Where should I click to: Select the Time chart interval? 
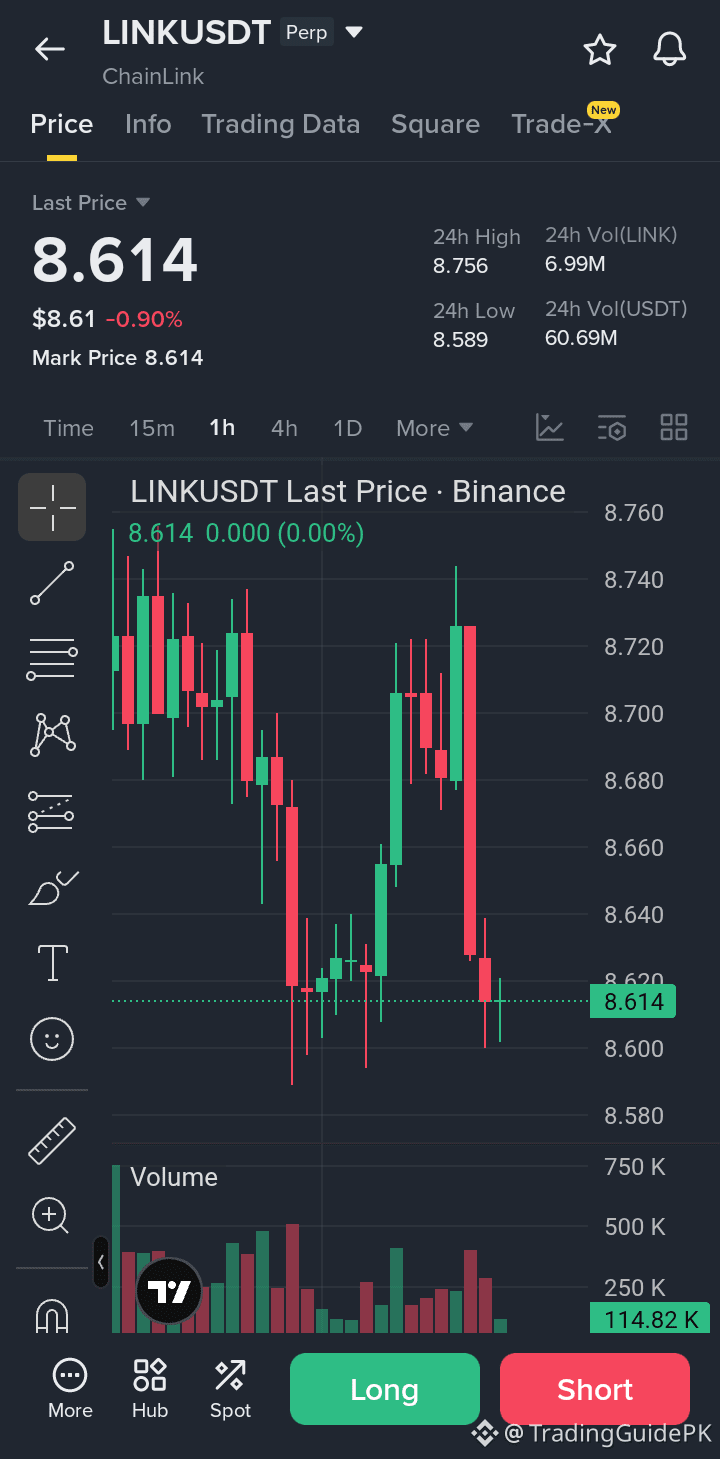coord(69,428)
